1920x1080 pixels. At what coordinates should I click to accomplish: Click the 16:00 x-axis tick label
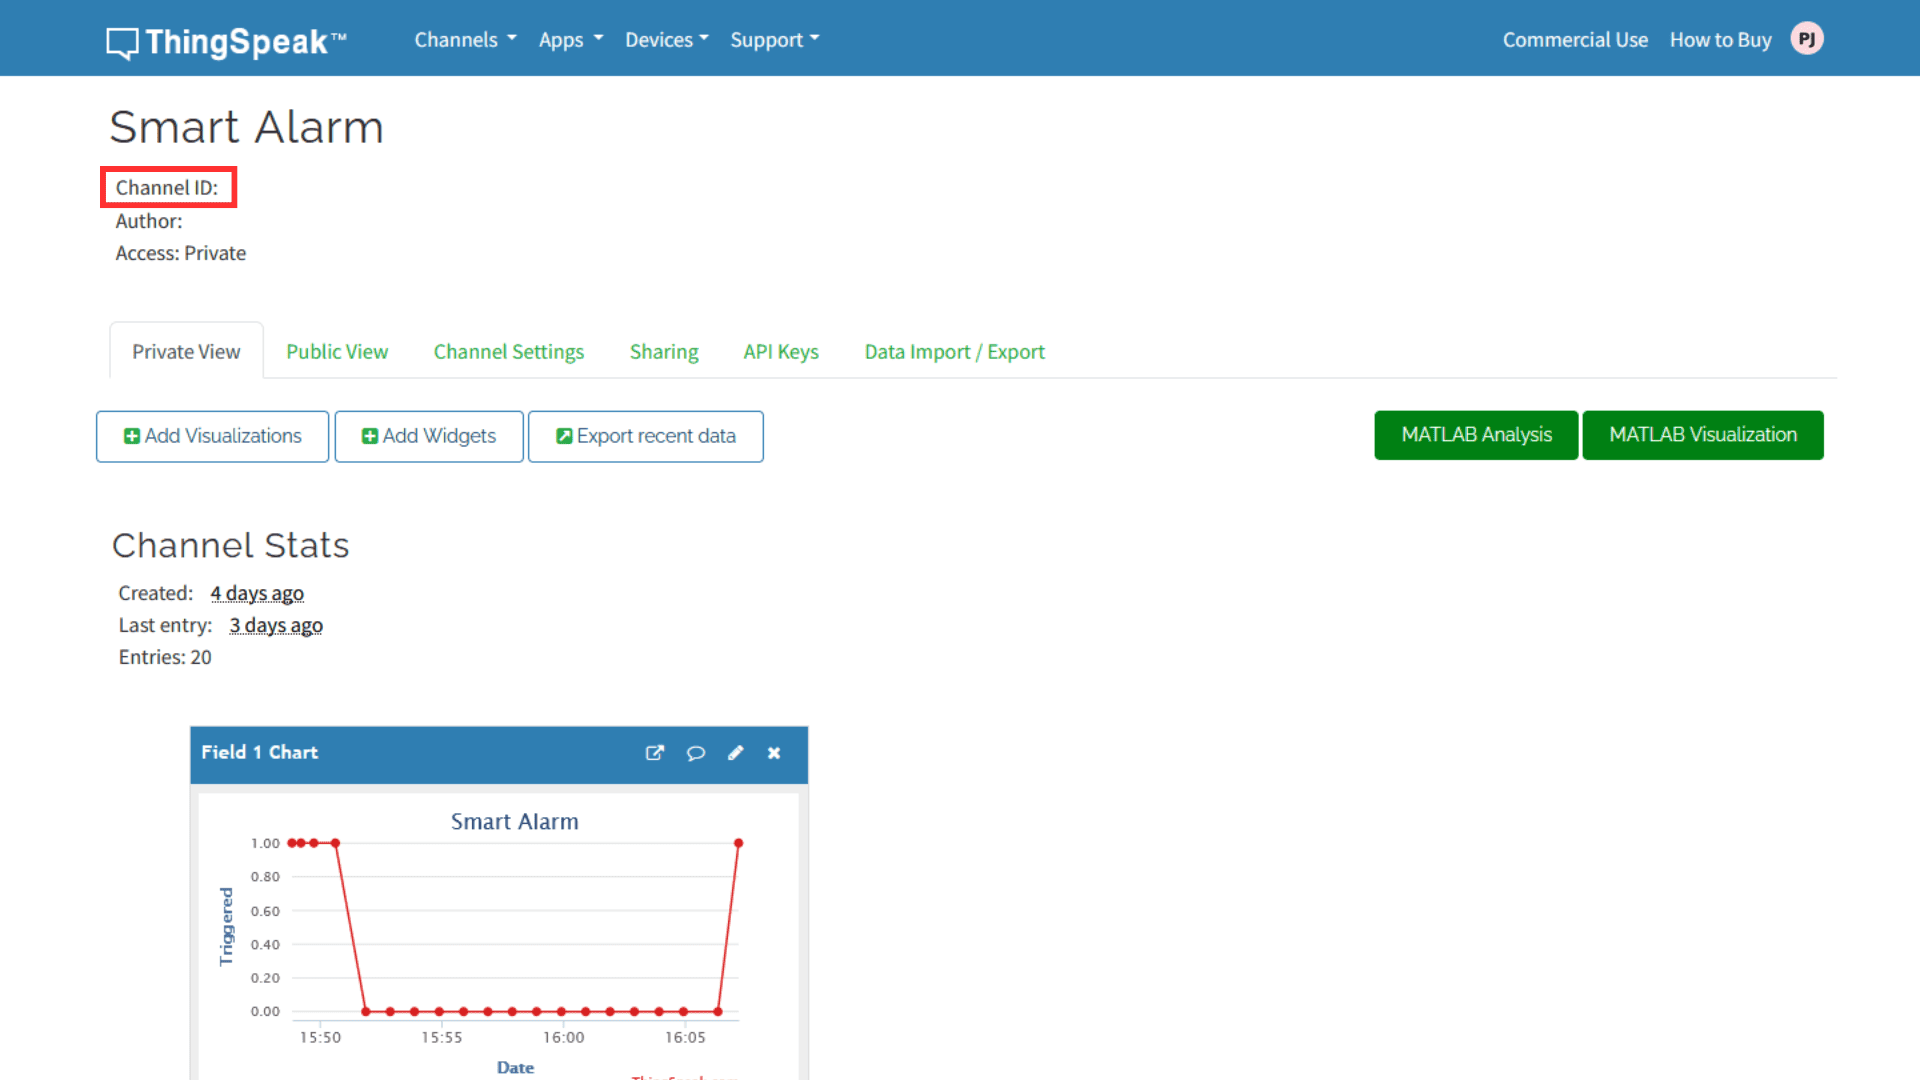564,1037
